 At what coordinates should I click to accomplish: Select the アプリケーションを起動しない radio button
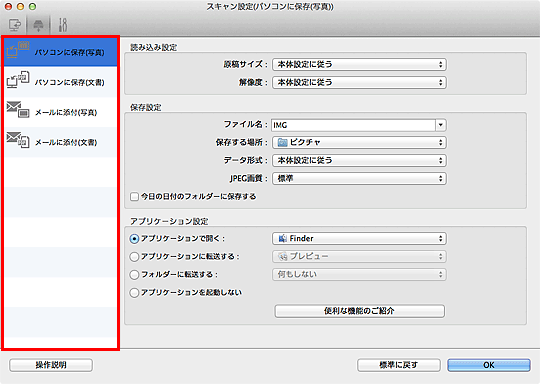134,293
